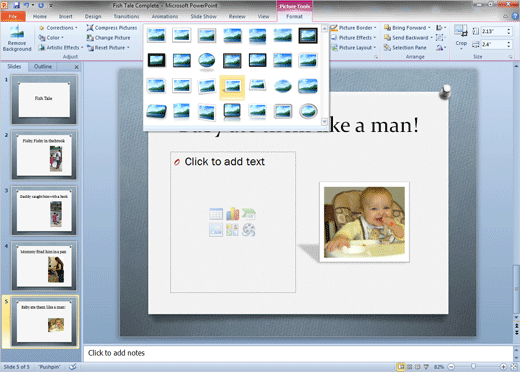Click the 'Click to add notes' area
This screenshot has height=372, width=520.
[x=298, y=353]
